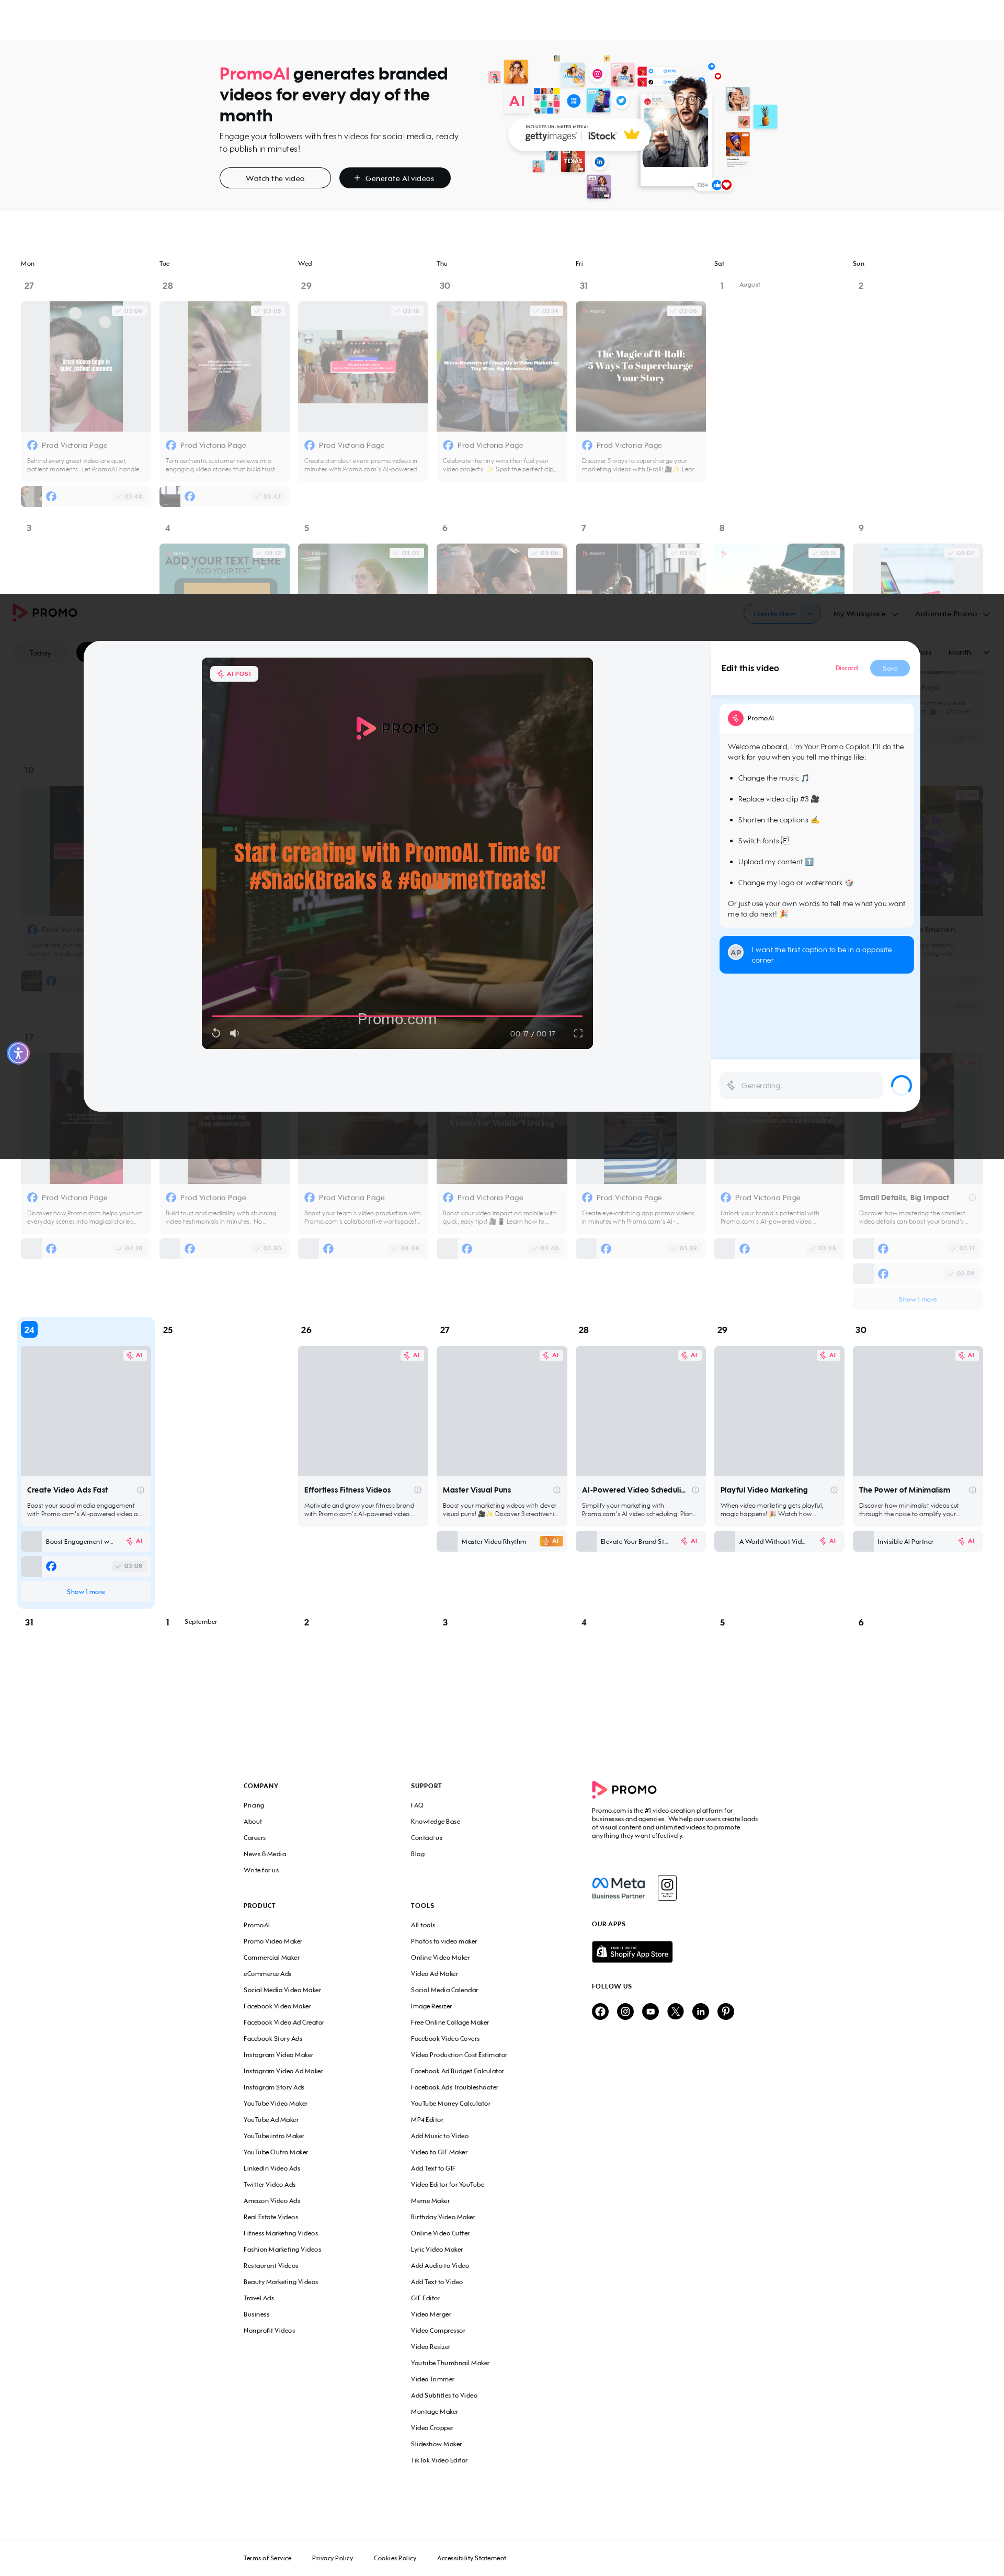This screenshot has width=1004, height=2576.
Task: Open the Pinterest icon under Follow Us
Action: [x=726, y=2011]
